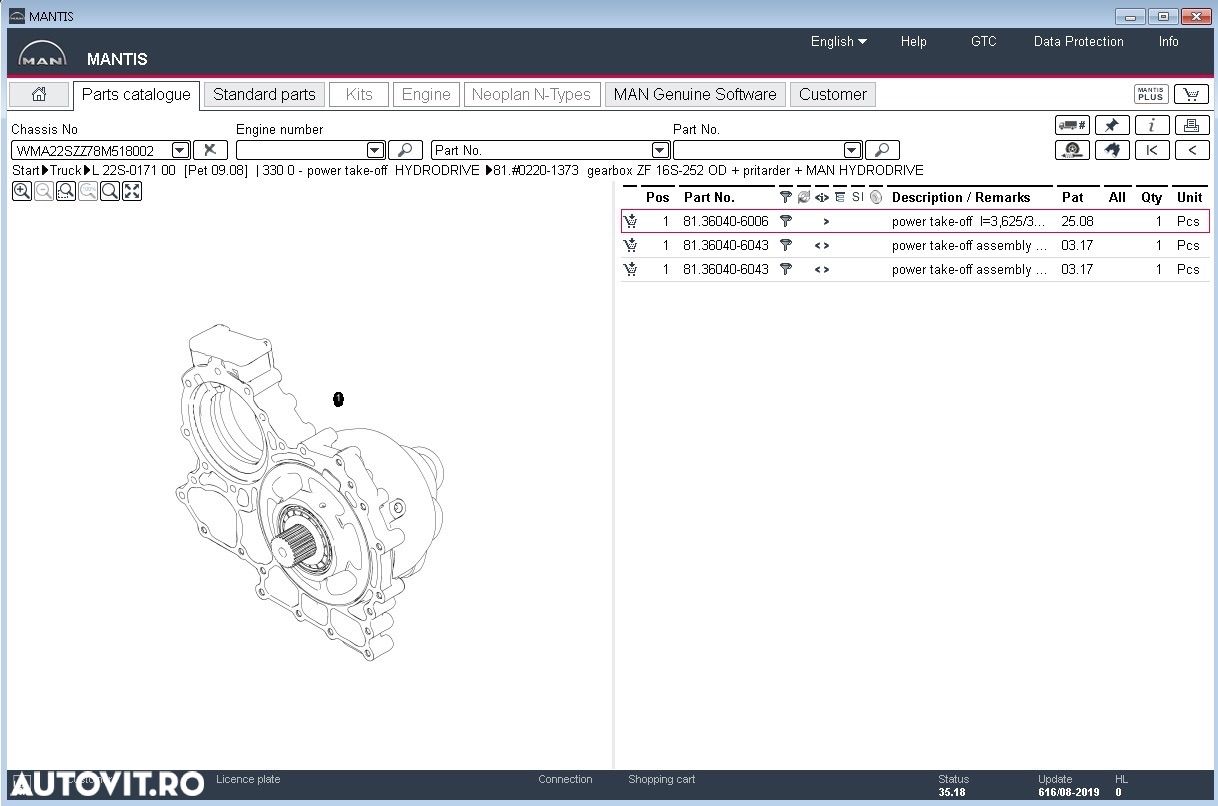Open Data Protection in the top bar

coord(1079,41)
